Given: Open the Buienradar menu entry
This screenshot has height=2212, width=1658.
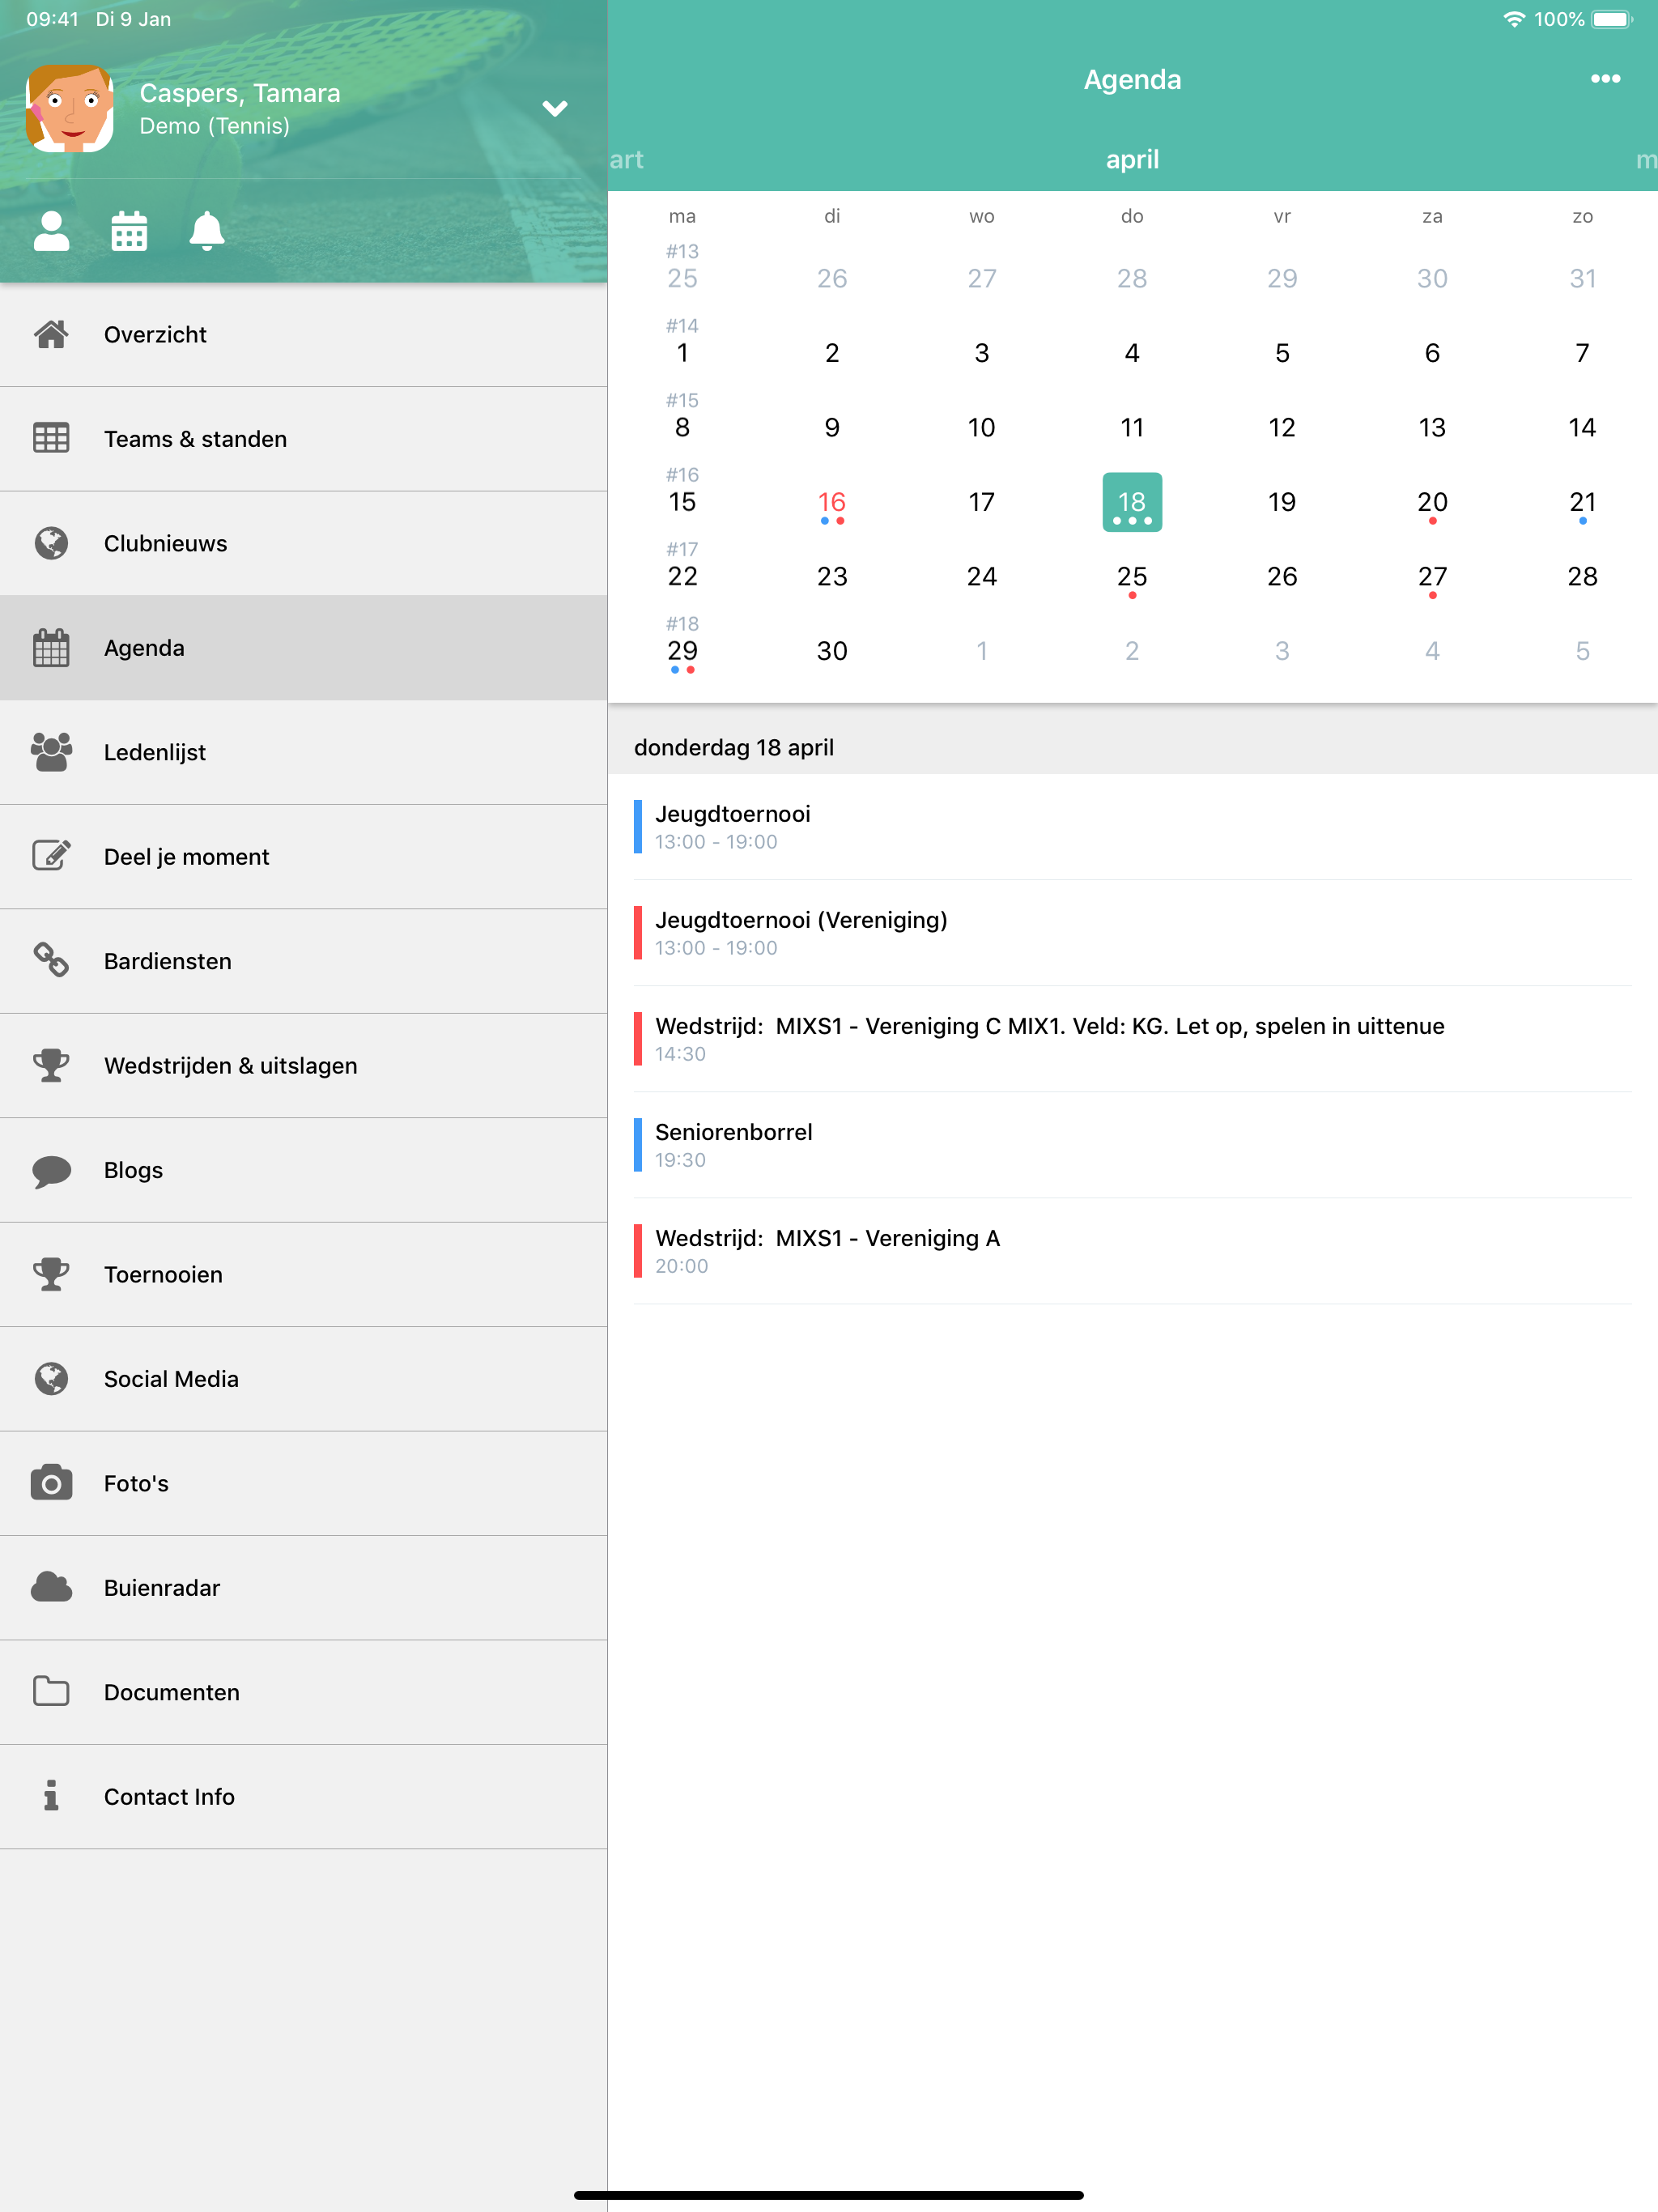Looking at the screenshot, I should (x=304, y=1588).
